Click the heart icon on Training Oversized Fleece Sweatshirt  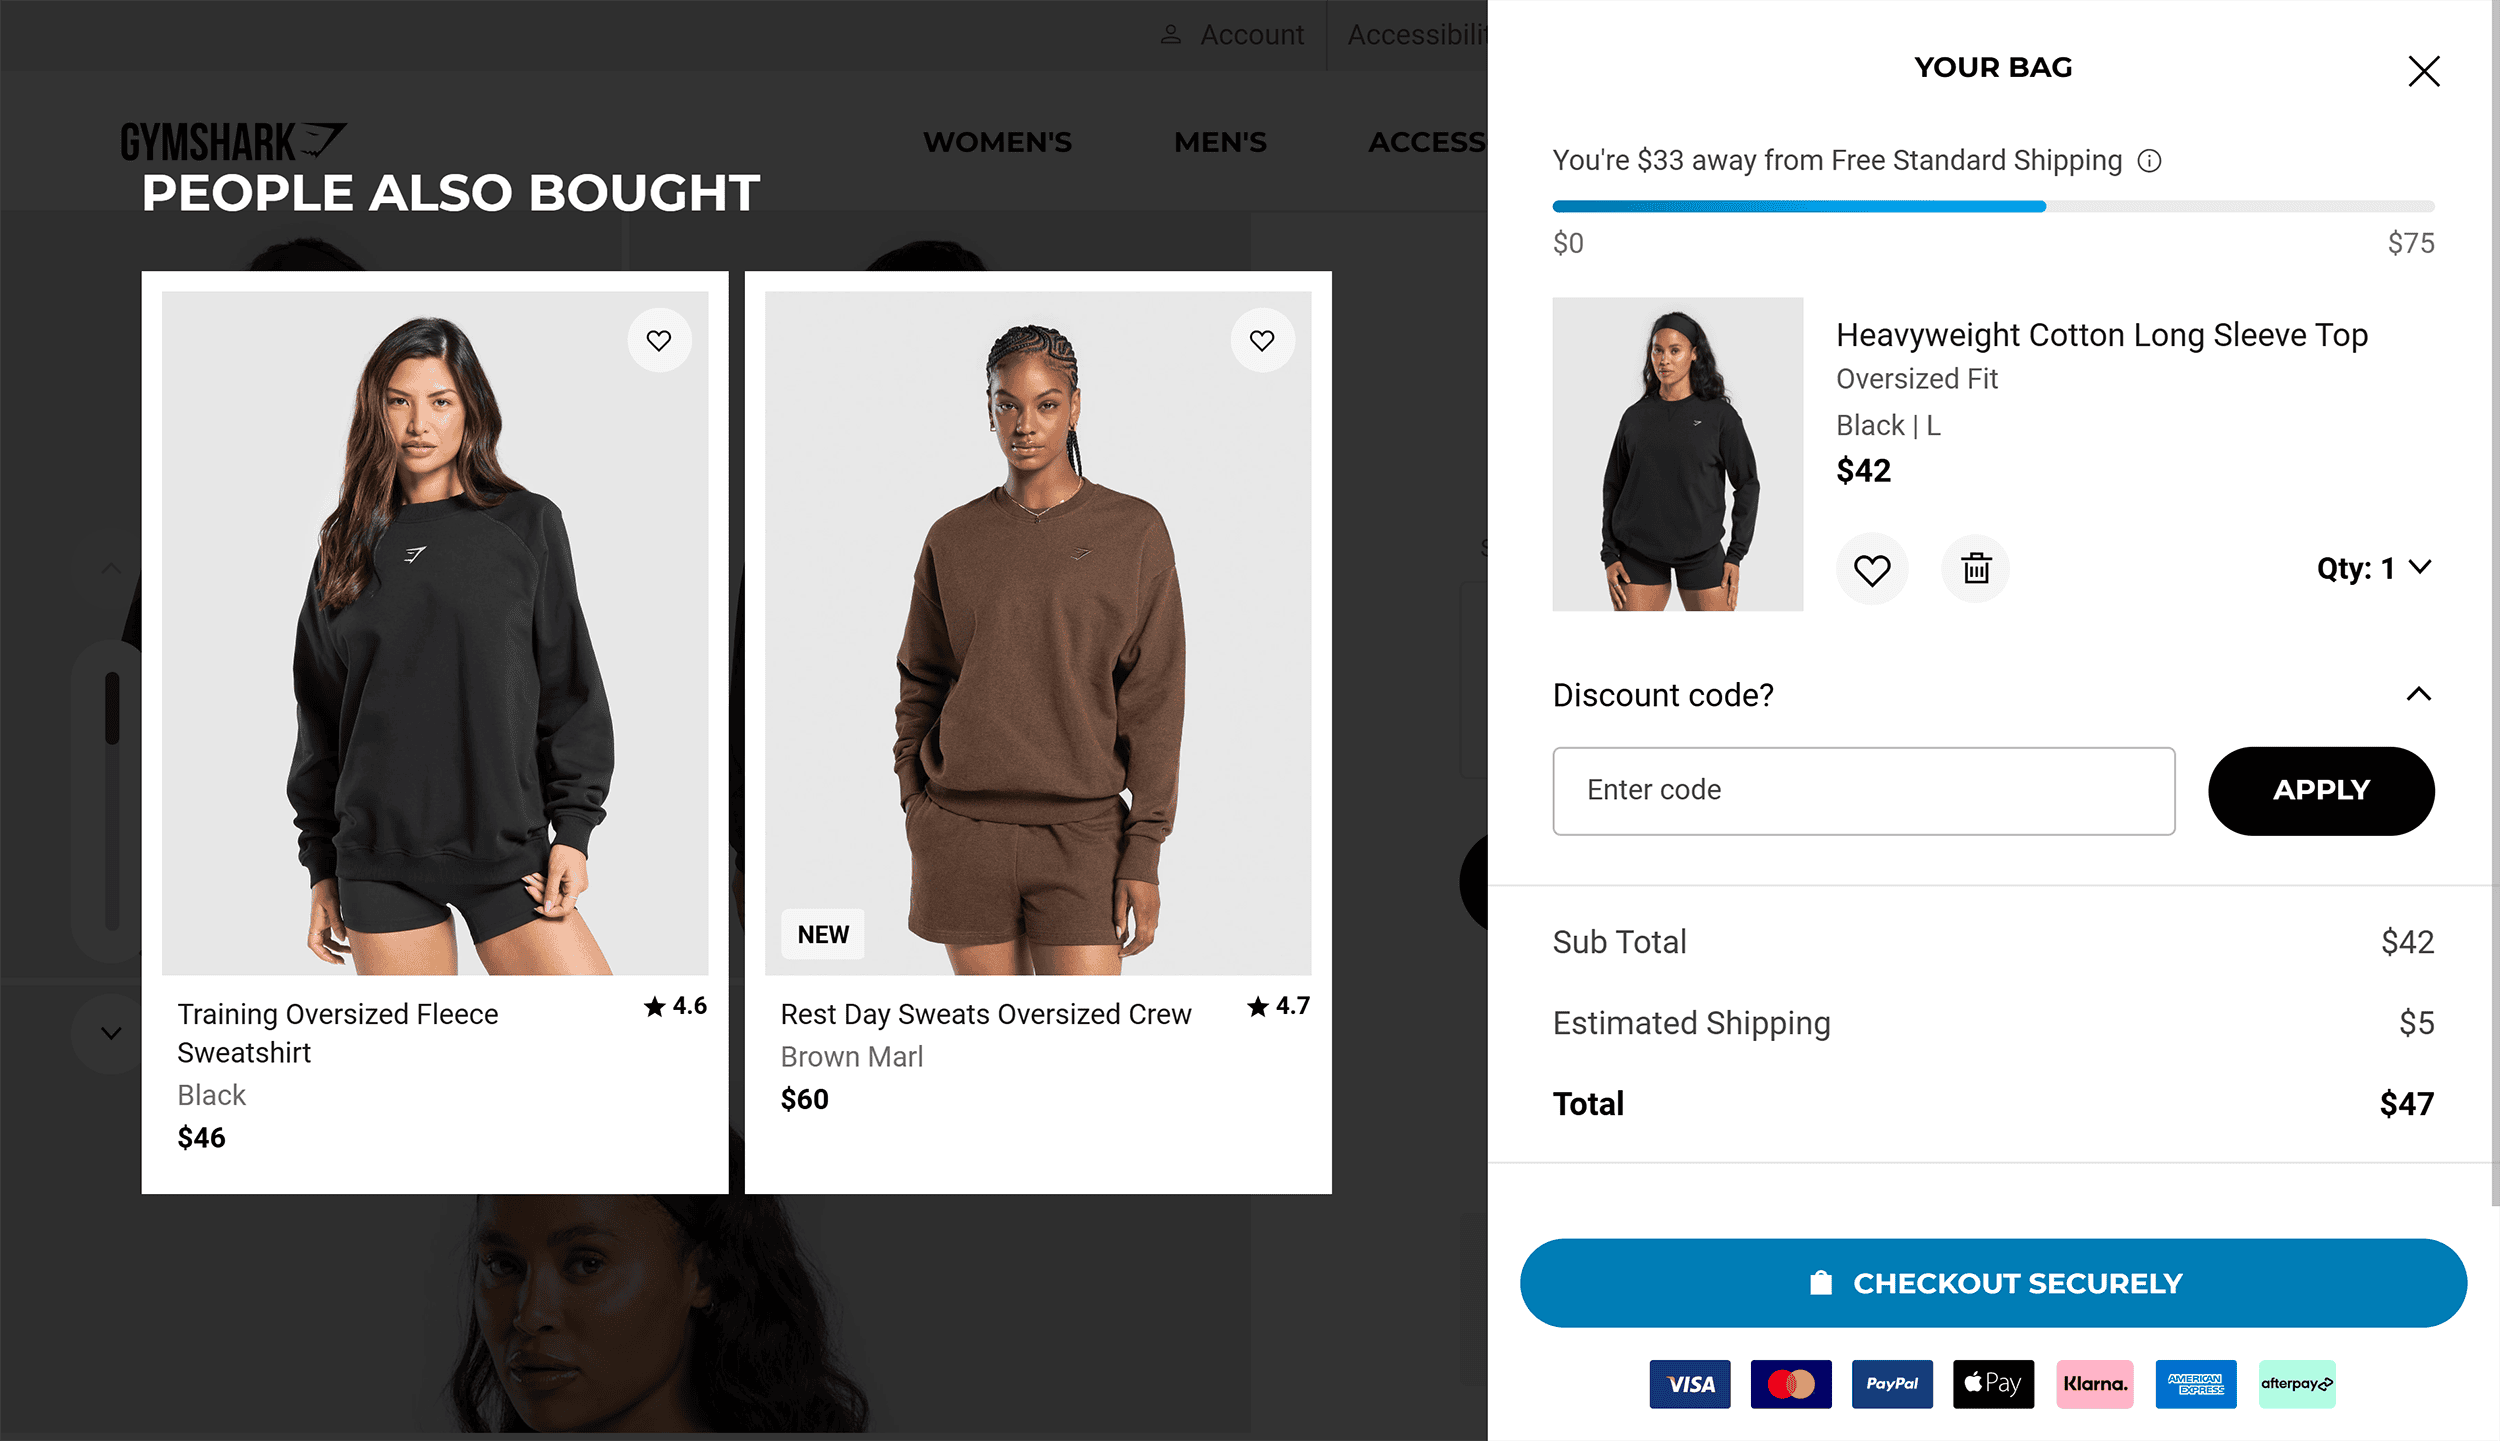coord(658,340)
